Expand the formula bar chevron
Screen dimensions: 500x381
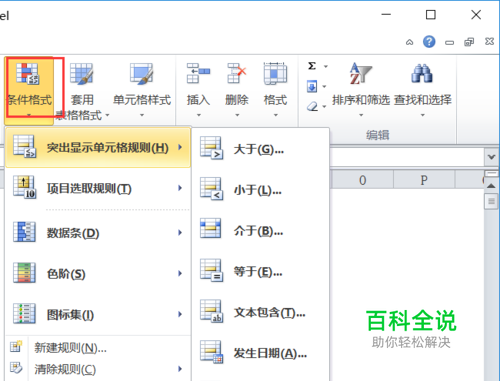pos(491,157)
